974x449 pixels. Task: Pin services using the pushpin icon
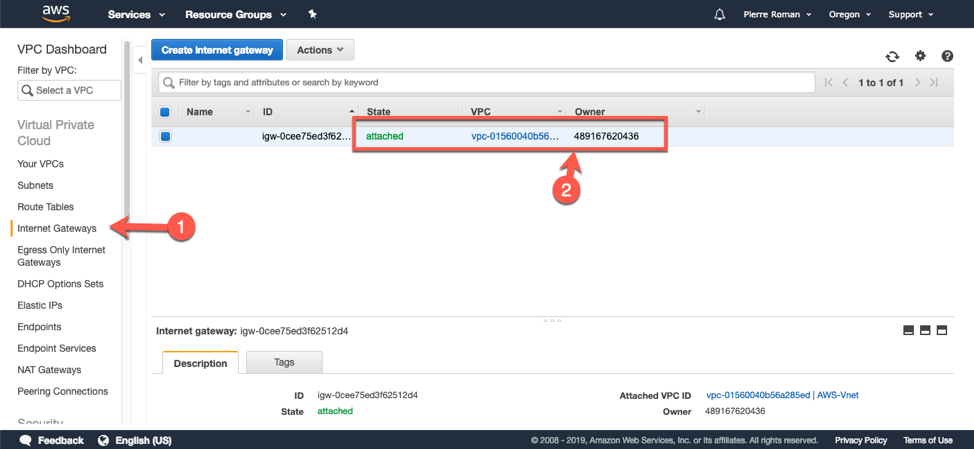(312, 14)
